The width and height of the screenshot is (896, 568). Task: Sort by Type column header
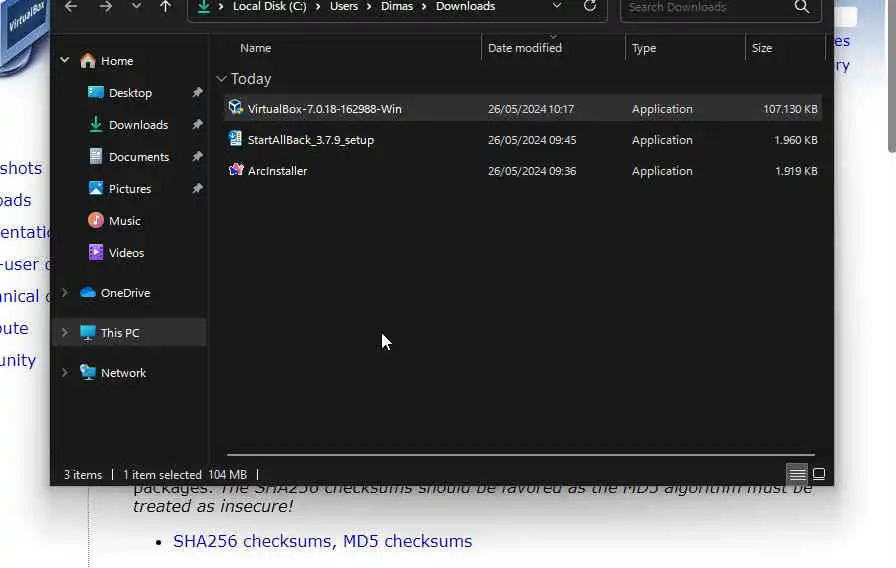tap(644, 48)
